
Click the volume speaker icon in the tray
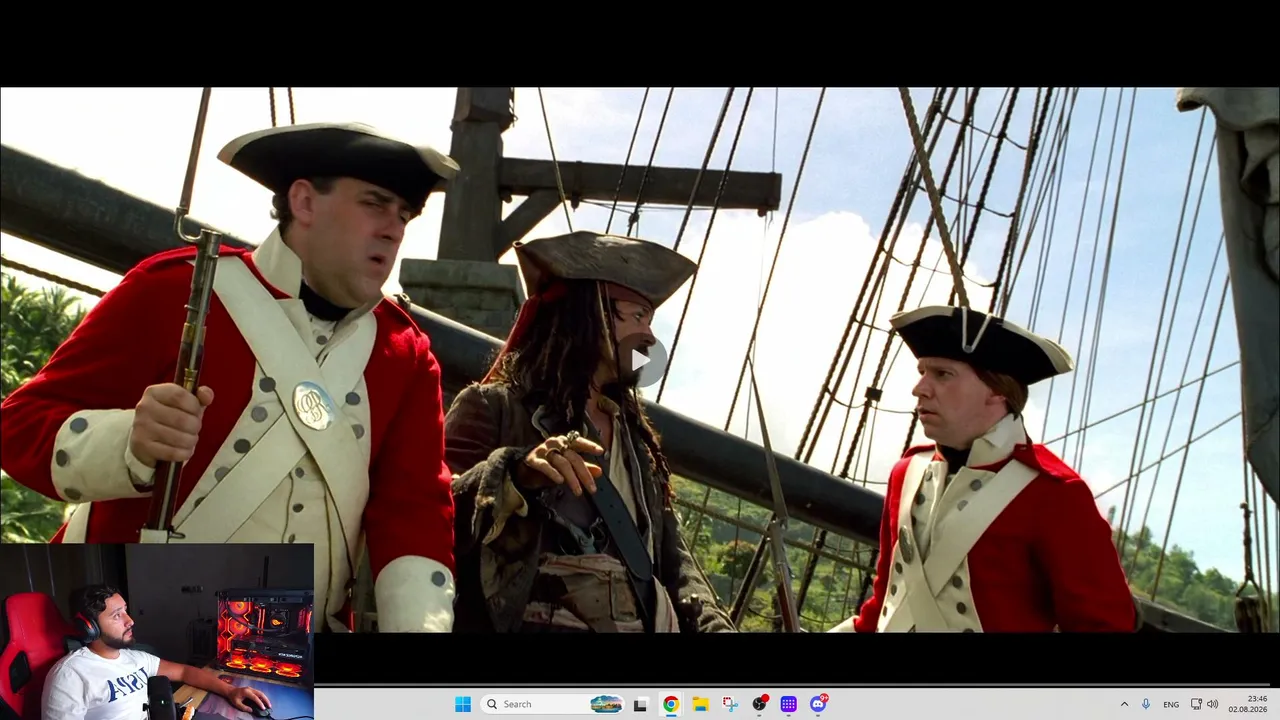[1213, 704]
